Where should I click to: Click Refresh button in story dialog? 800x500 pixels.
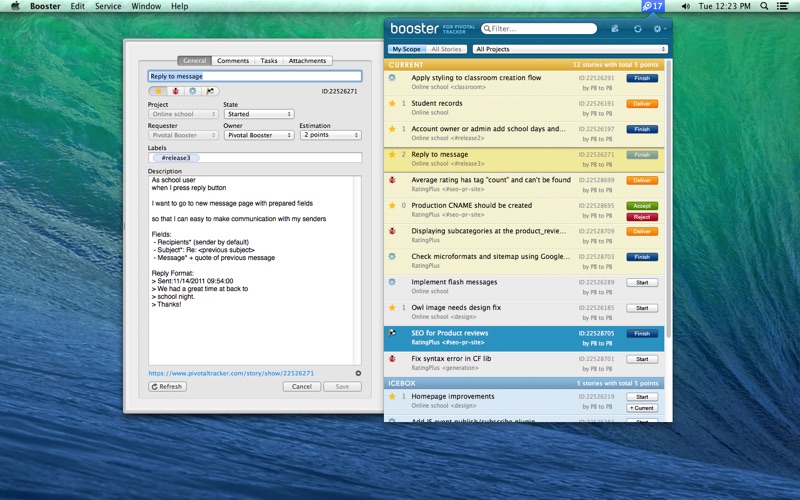pos(167,387)
